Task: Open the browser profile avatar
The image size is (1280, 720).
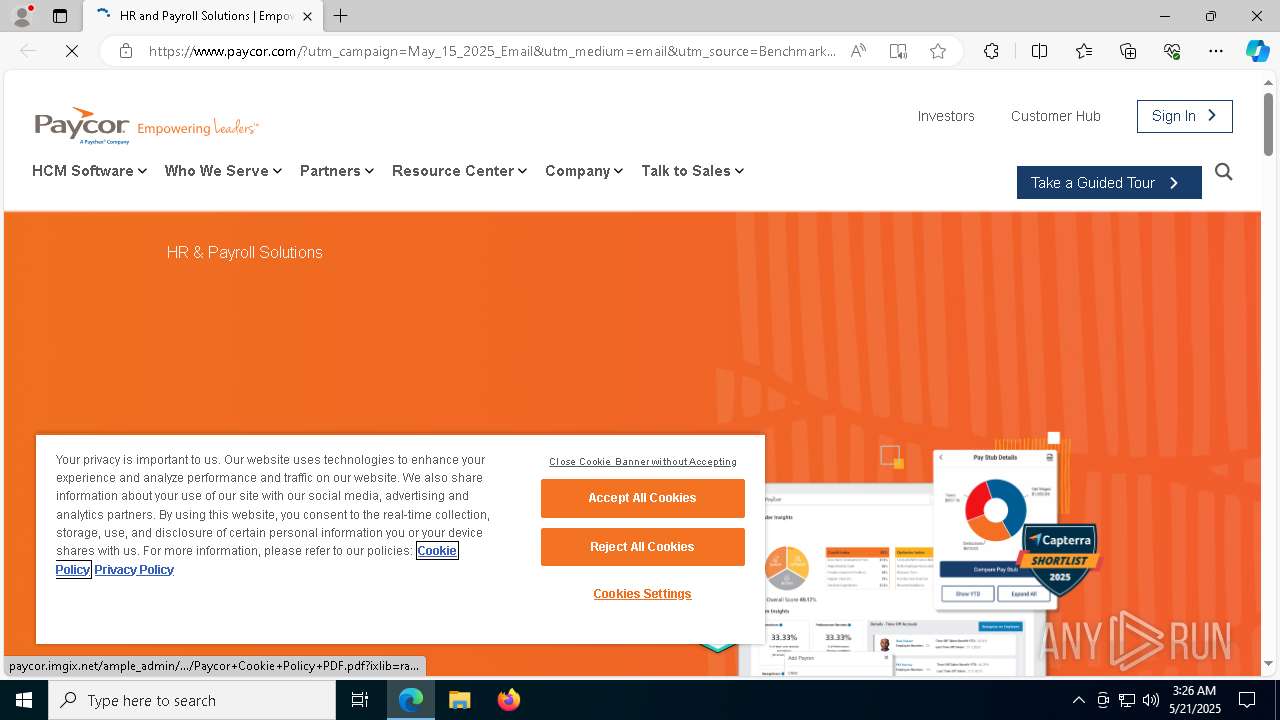Action: click(22, 16)
